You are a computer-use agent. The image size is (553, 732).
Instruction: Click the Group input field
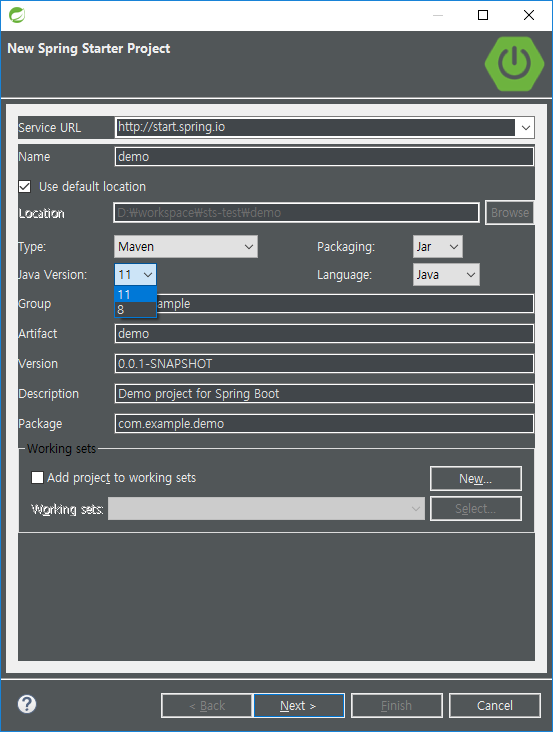point(324,303)
